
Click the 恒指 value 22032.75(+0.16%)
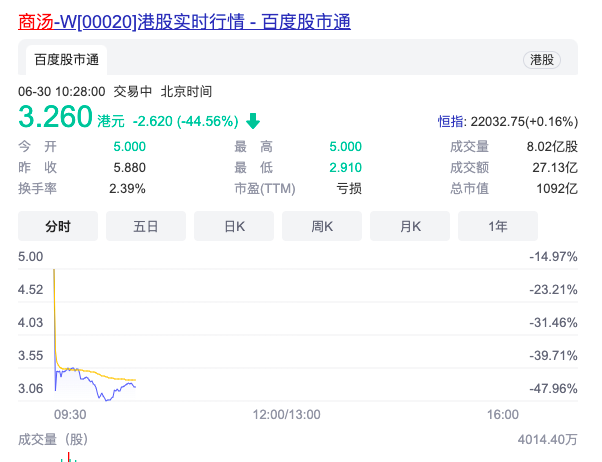[x=524, y=121]
